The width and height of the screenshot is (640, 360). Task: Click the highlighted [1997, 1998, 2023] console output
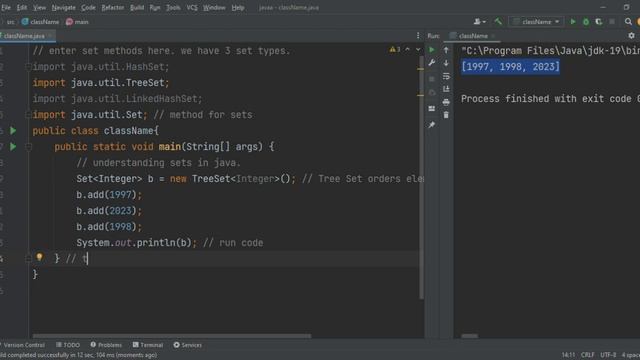coord(510,67)
